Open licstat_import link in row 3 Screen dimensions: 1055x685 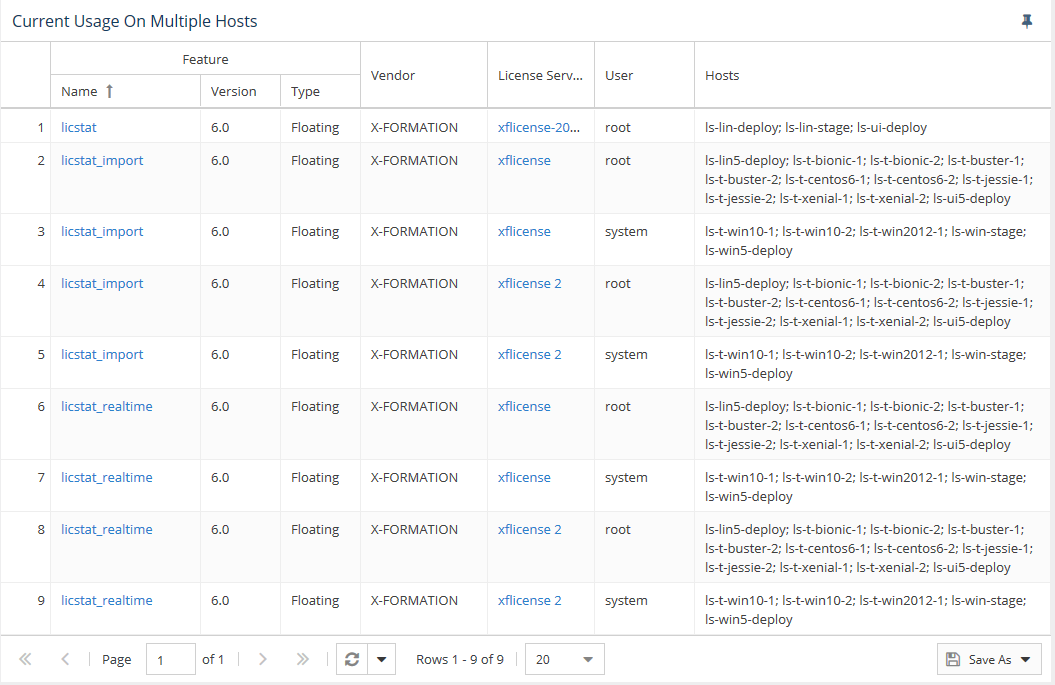[102, 231]
